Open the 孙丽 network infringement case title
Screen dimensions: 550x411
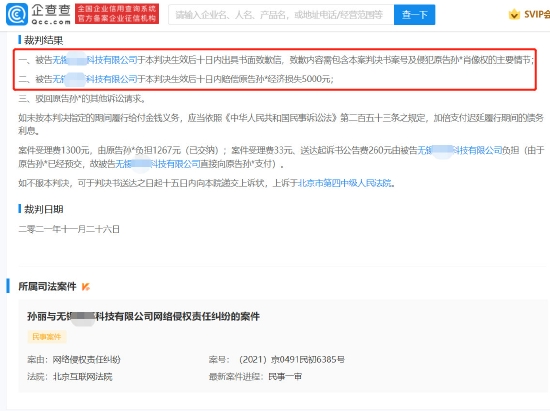(143, 316)
